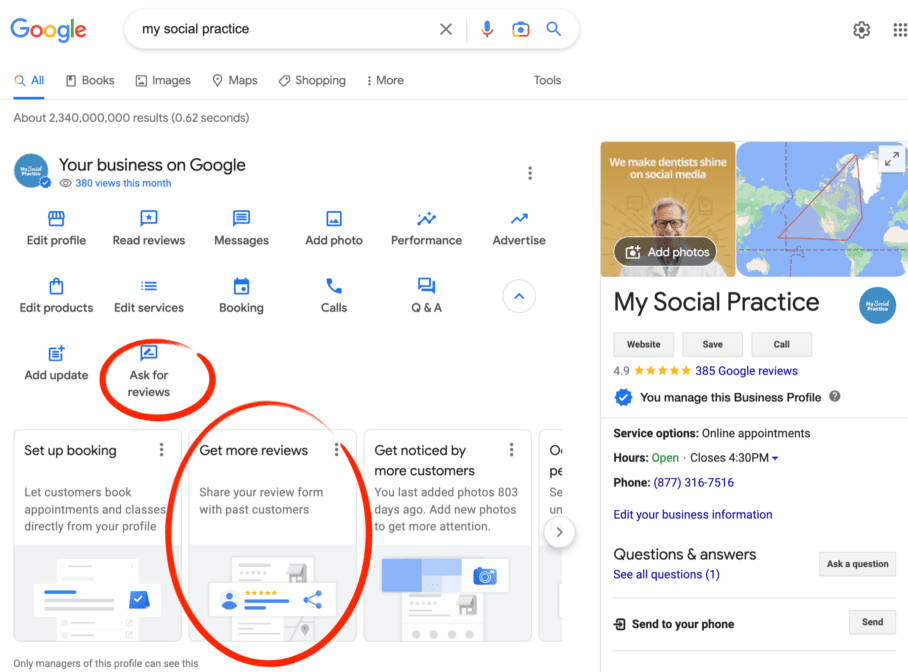
Task: Click Ask for reviews
Action: tap(149, 372)
